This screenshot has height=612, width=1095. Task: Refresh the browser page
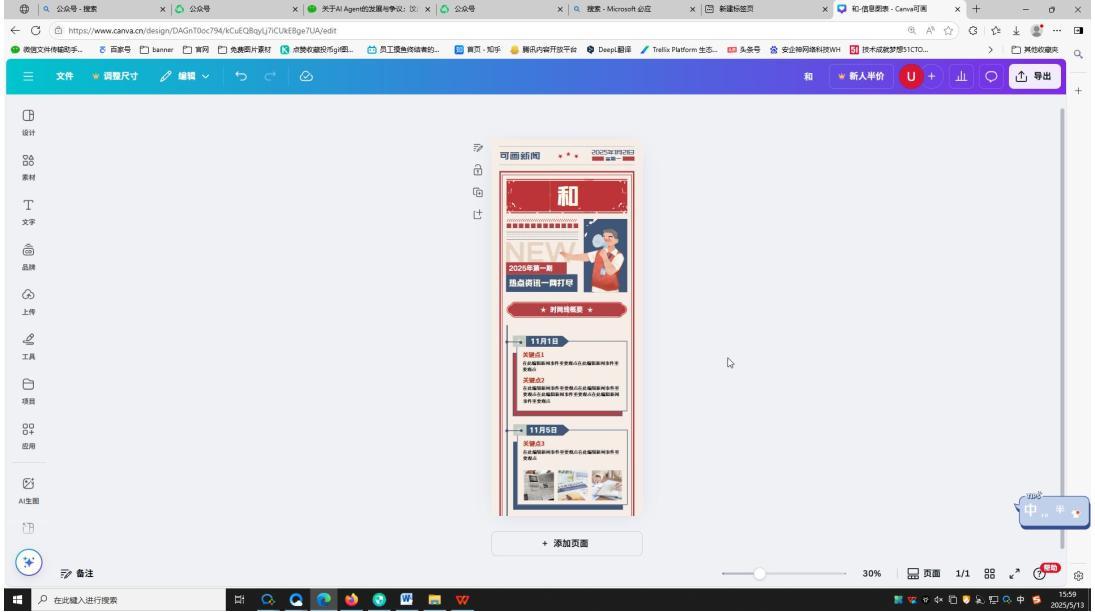click(x=36, y=30)
